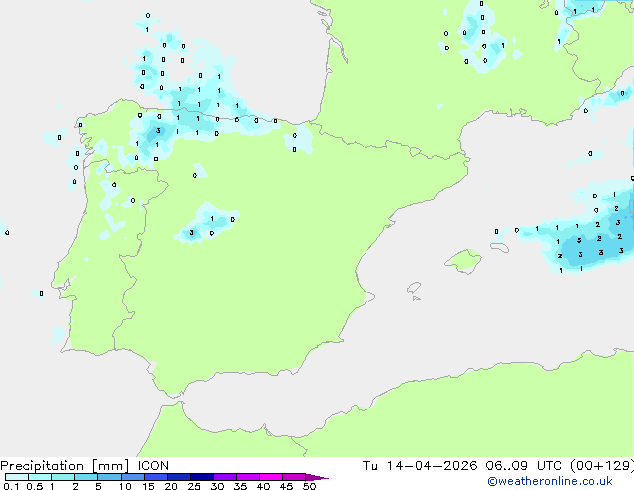The image size is (634, 490).
Task: Click the rain patch in central Spain
Action: (x=207, y=225)
